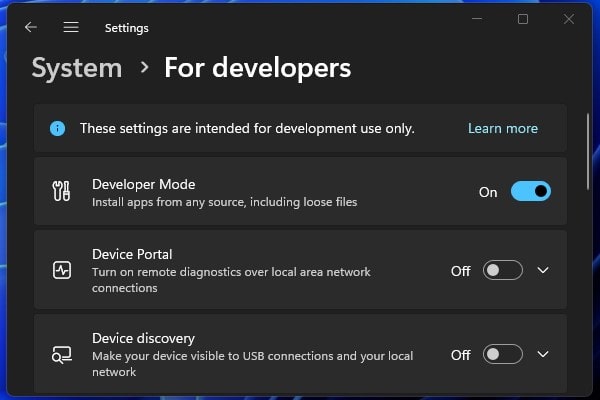Click the Device Portal diagnostics icon

pos(62,270)
